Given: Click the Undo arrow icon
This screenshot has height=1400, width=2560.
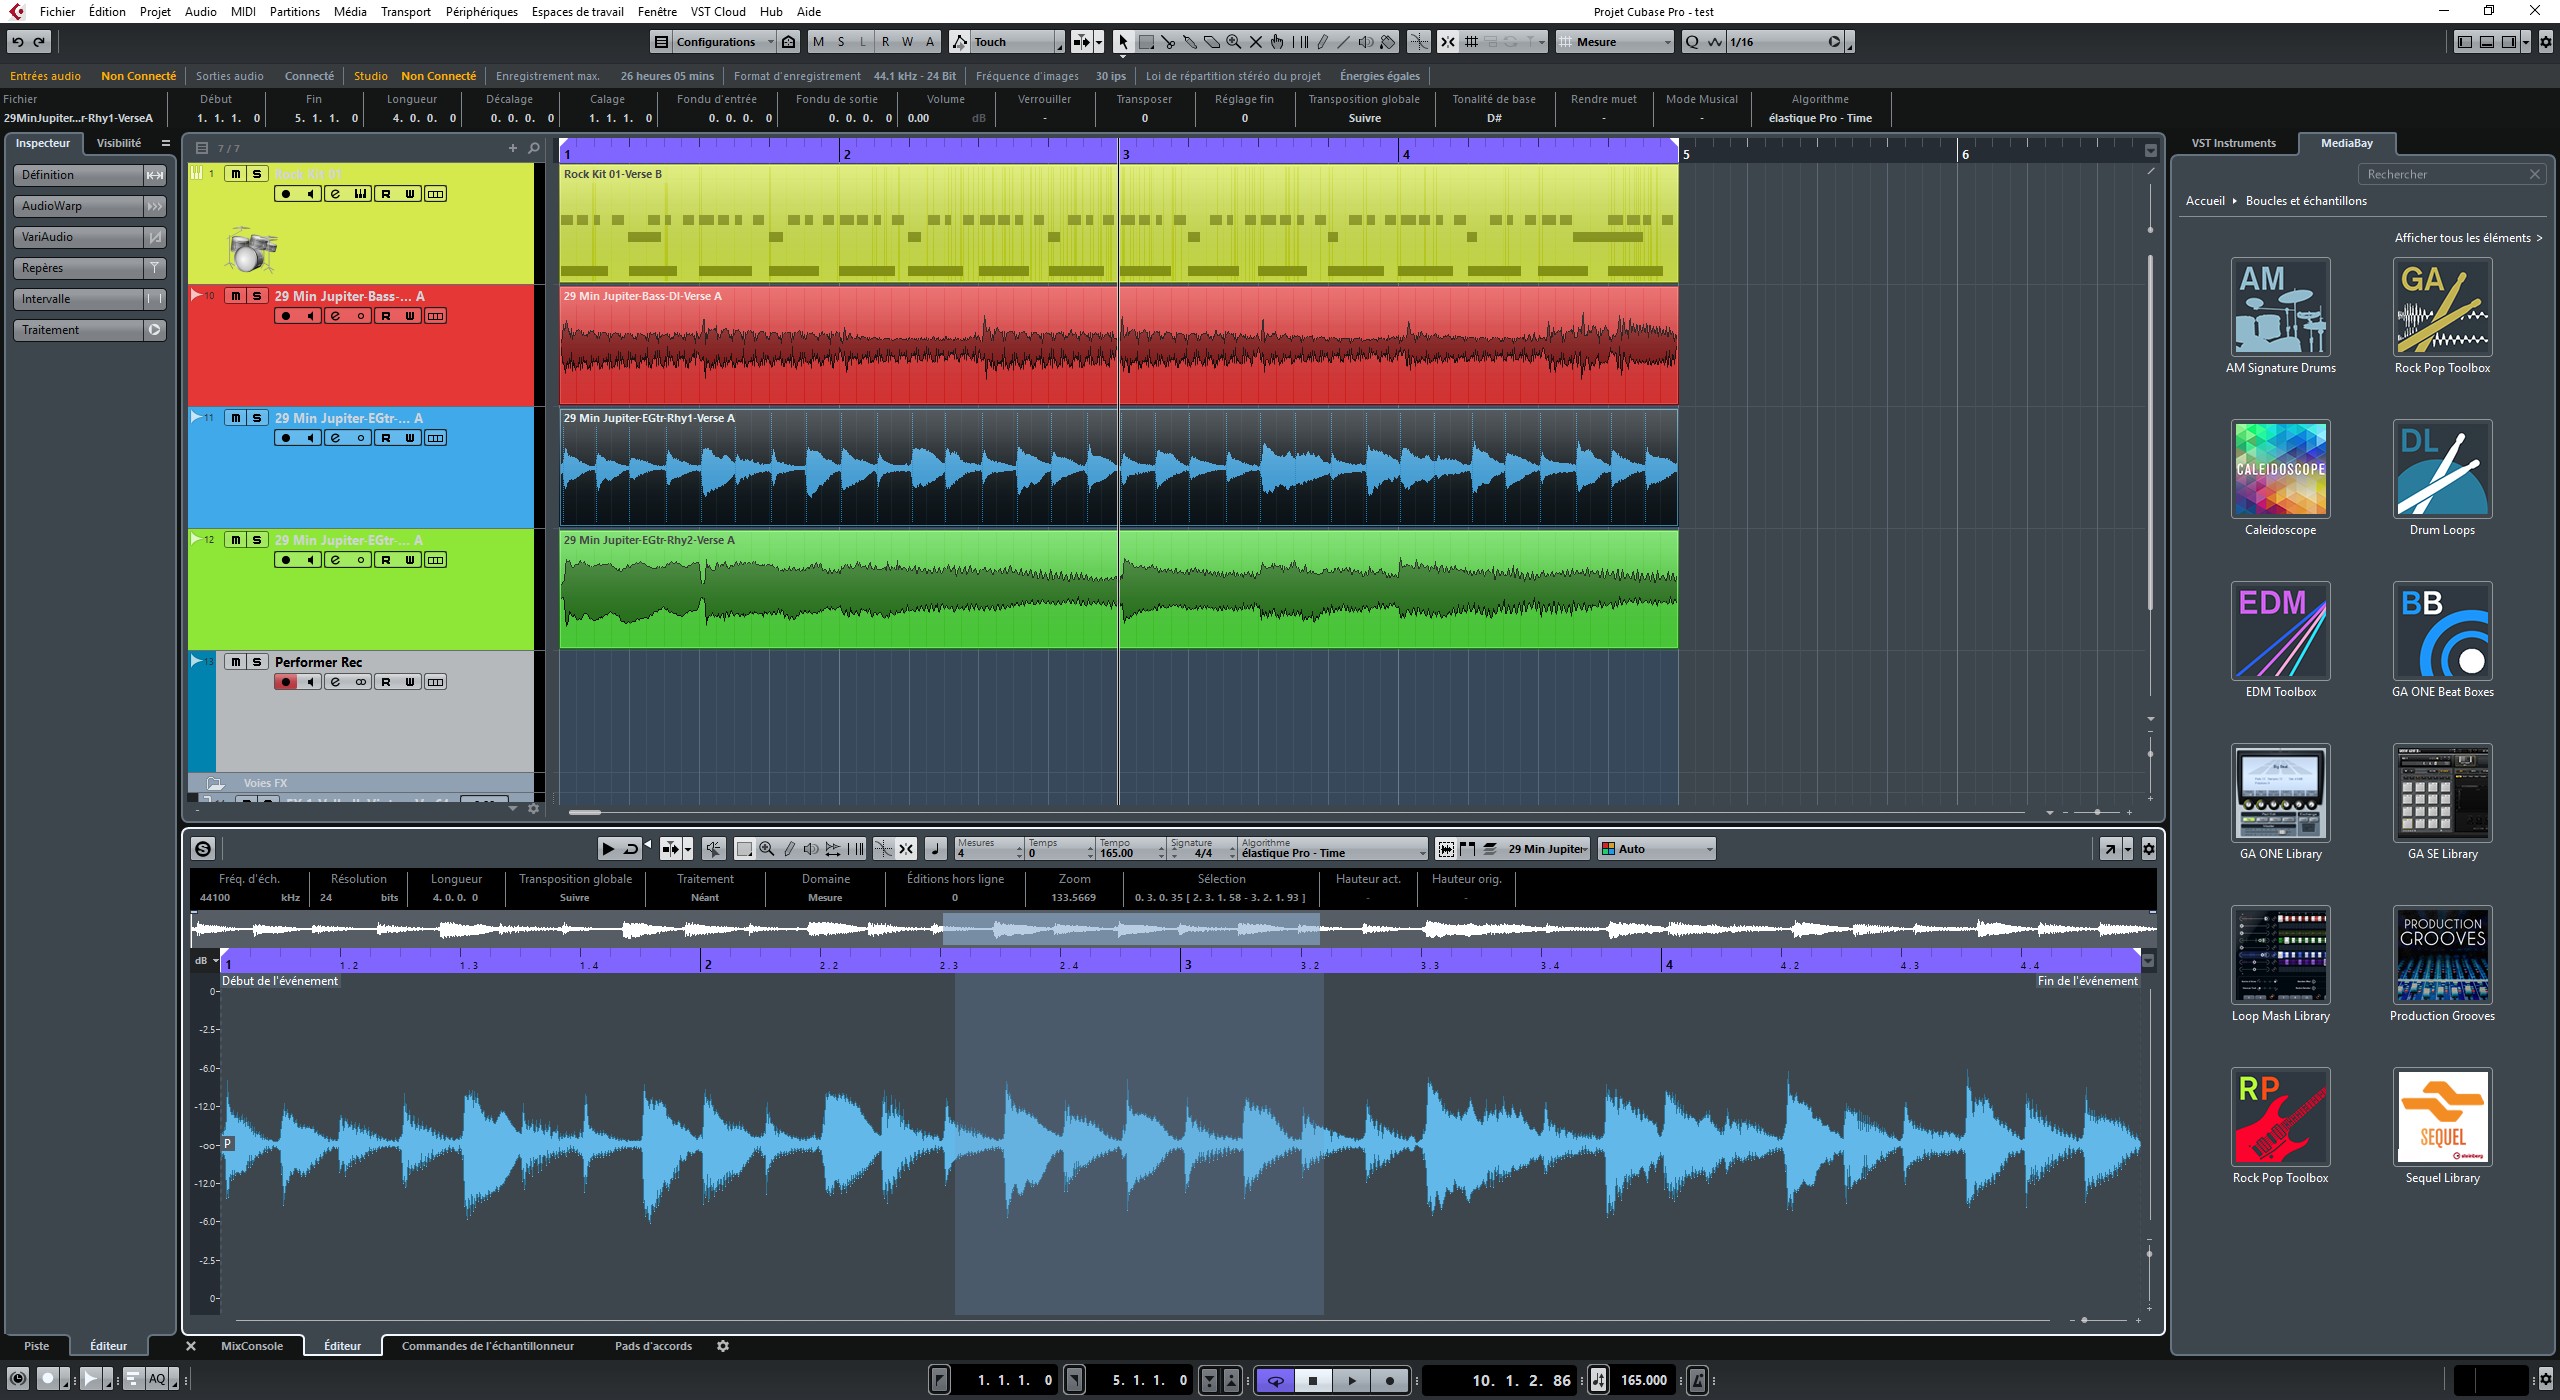Looking at the screenshot, I should click(18, 42).
